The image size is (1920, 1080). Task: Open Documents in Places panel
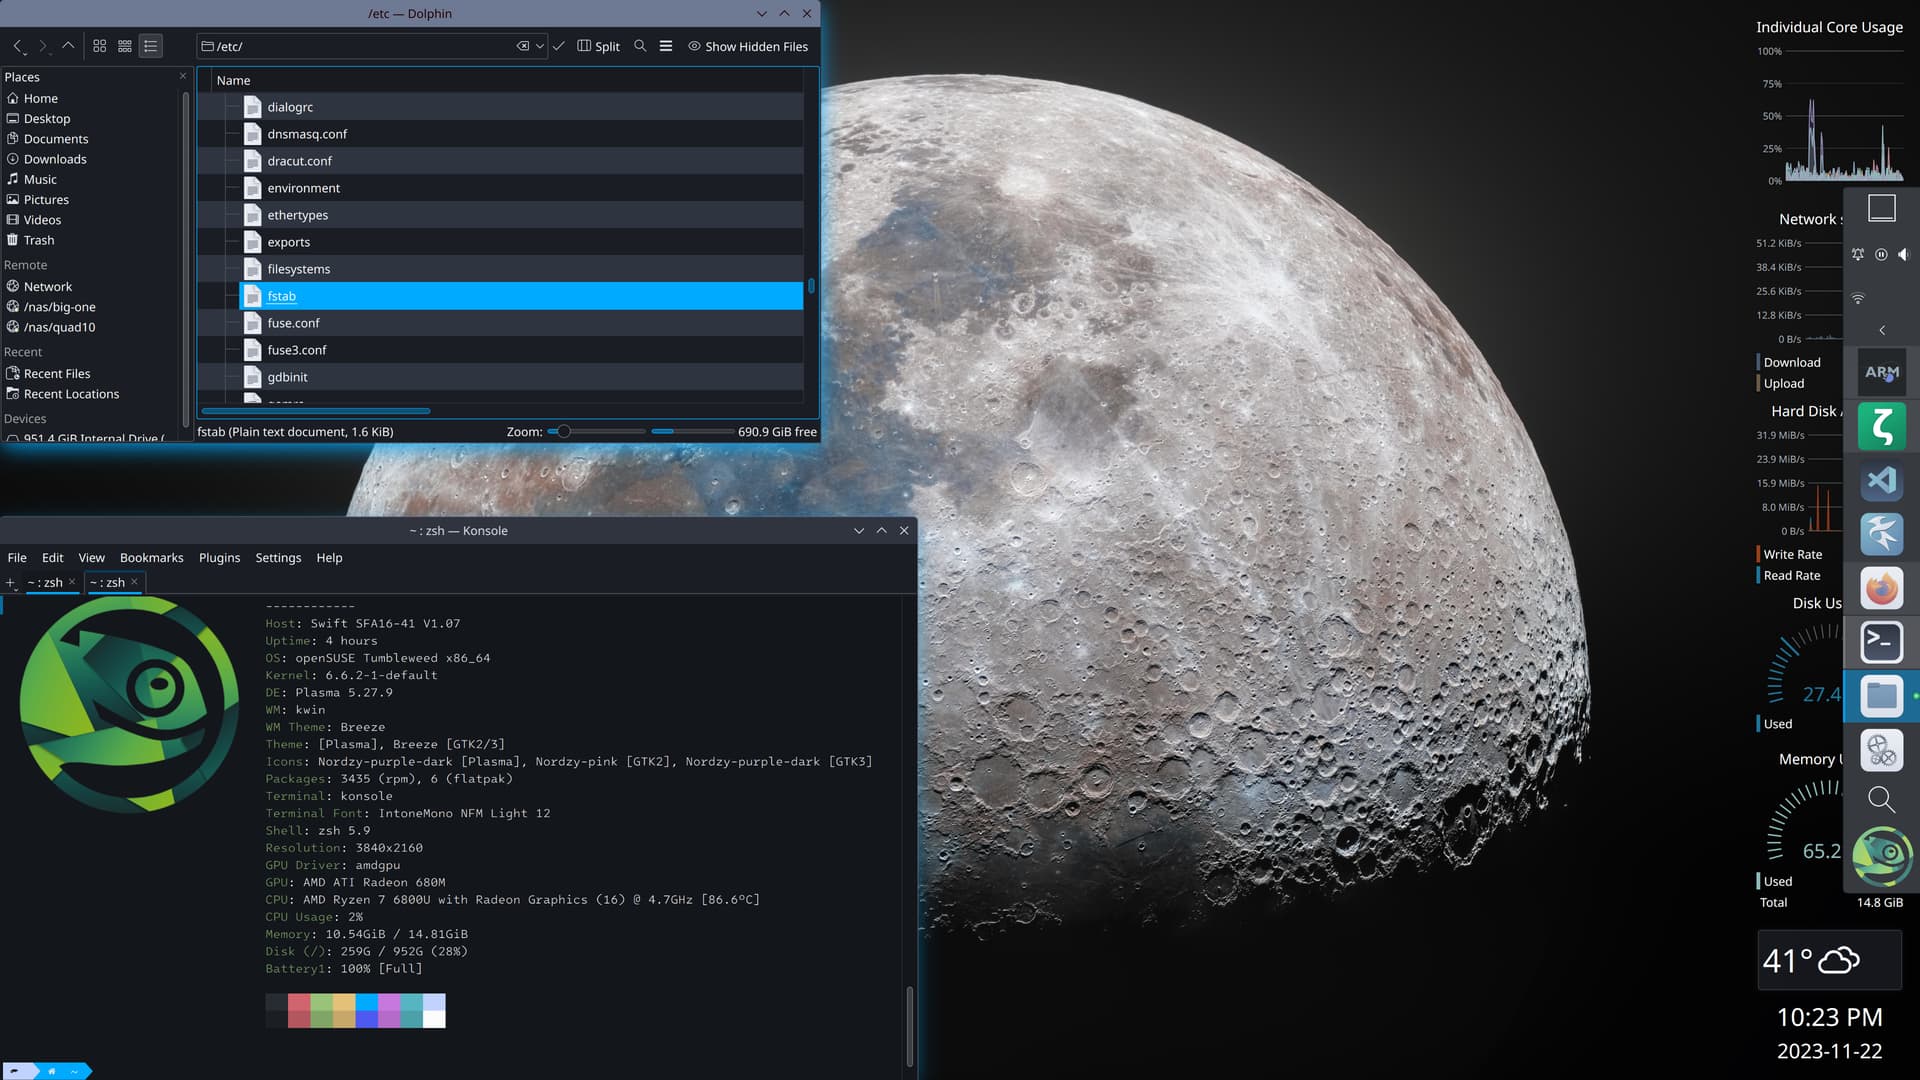coord(92,139)
